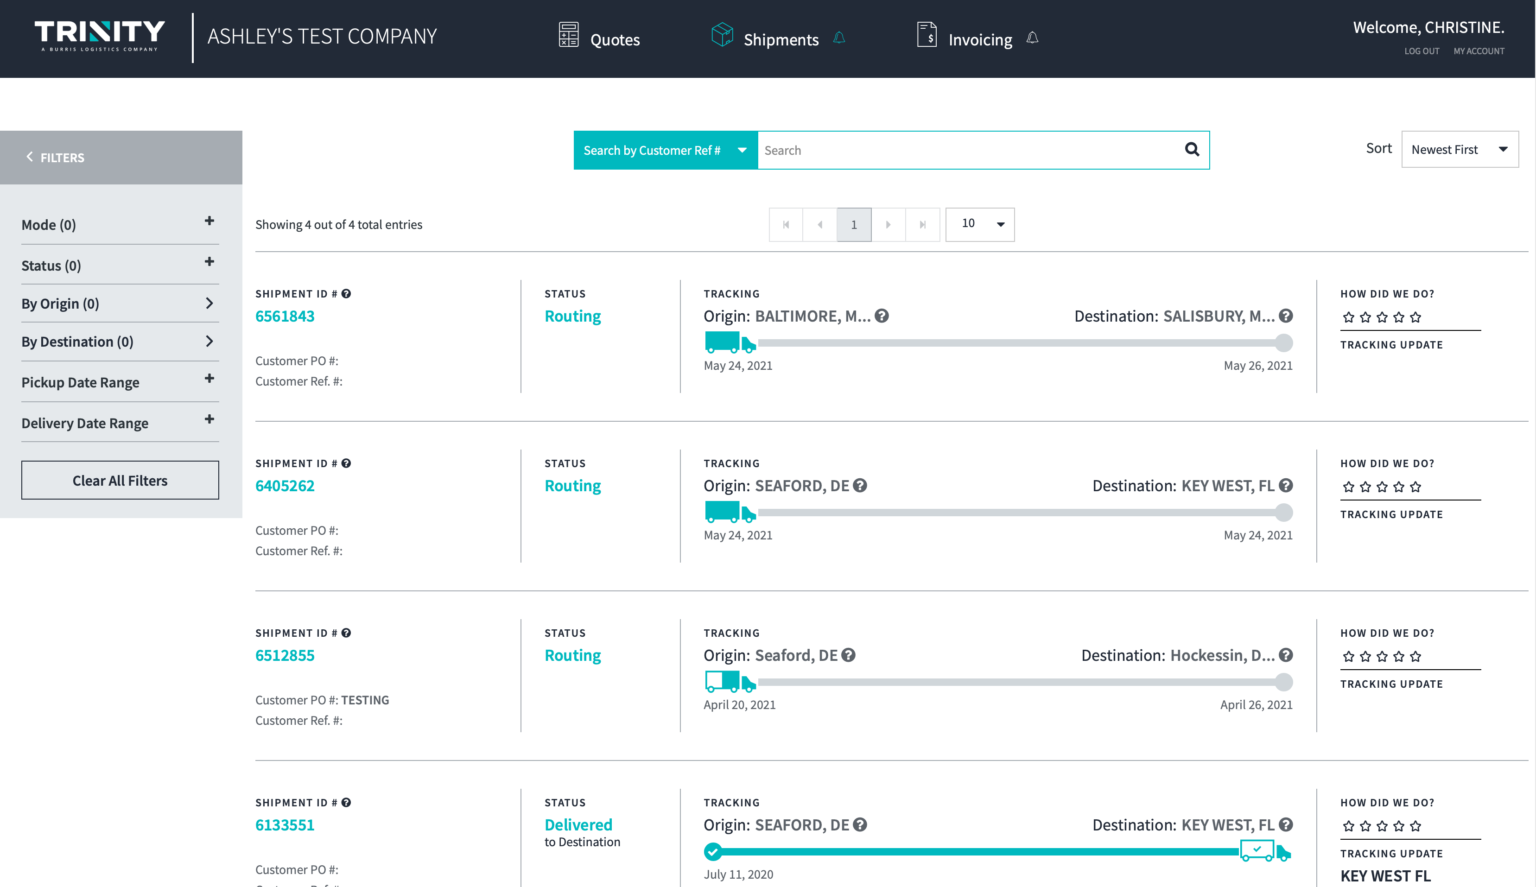Click the Shipments notification bell icon

tap(839, 38)
